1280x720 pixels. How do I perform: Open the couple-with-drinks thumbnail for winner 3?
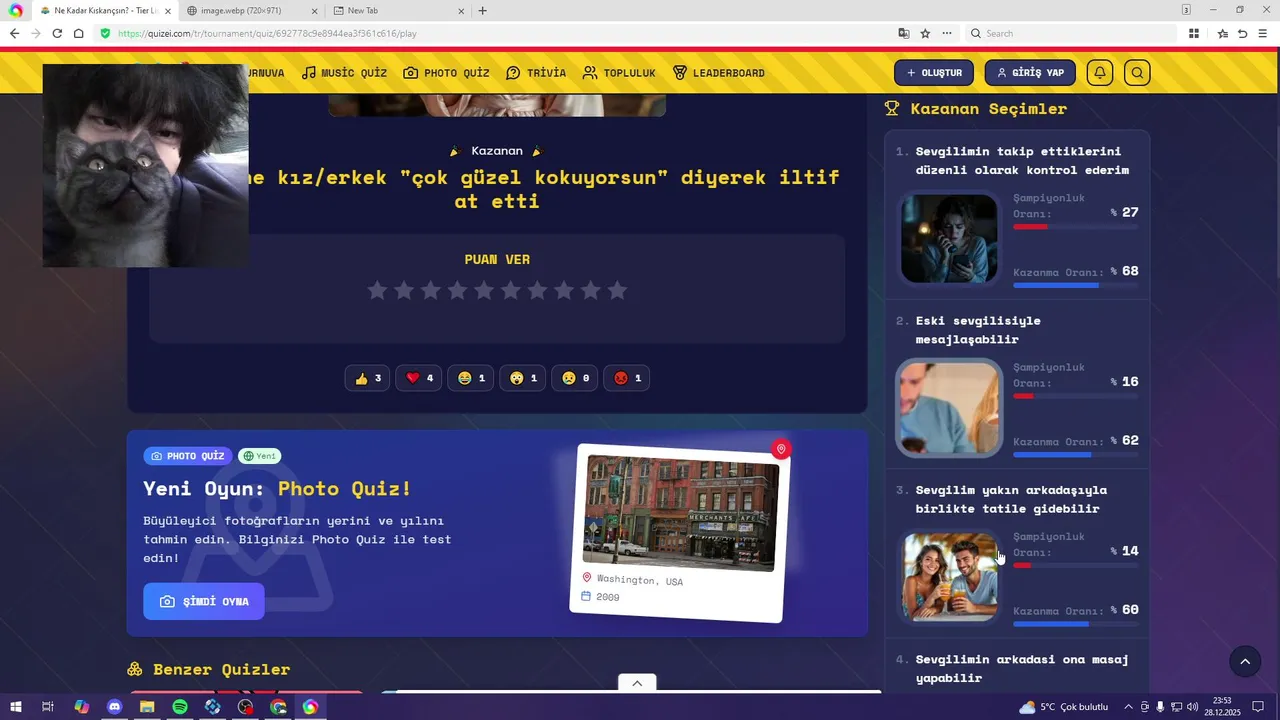pyautogui.click(x=949, y=577)
